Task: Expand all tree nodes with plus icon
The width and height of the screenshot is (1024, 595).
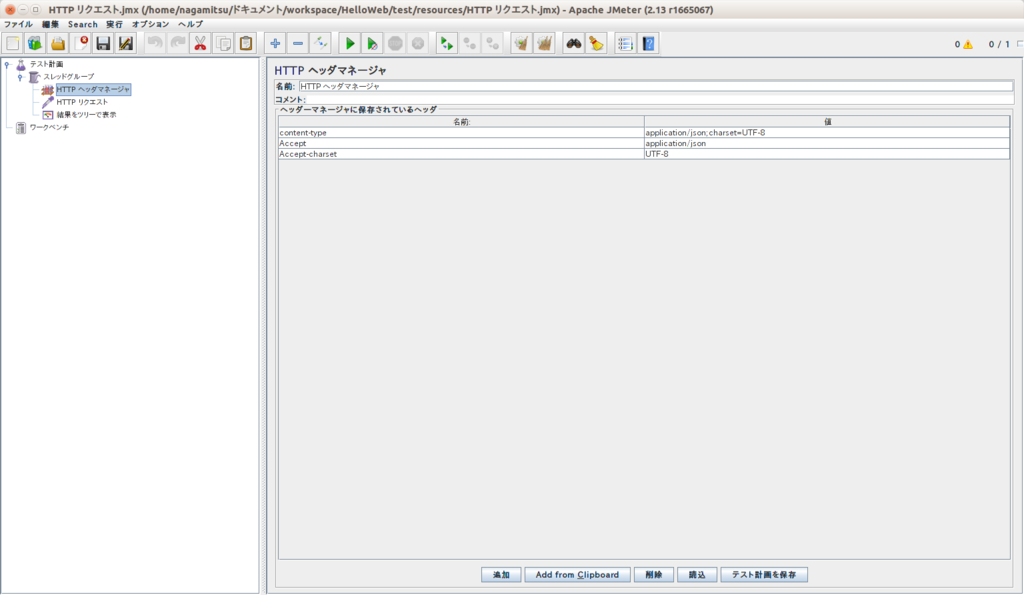Action: coord(275,44)
